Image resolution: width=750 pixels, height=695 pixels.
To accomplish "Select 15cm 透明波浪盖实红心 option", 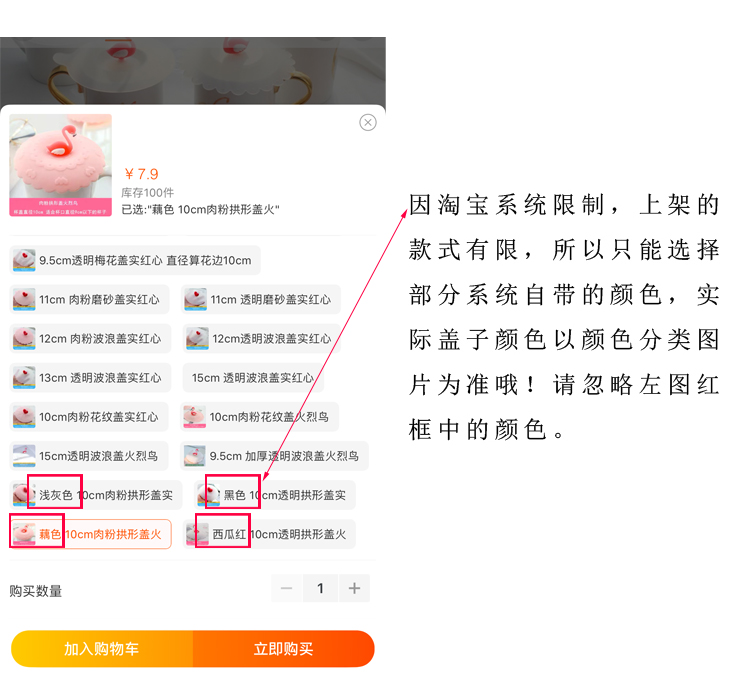I will 253,378.
